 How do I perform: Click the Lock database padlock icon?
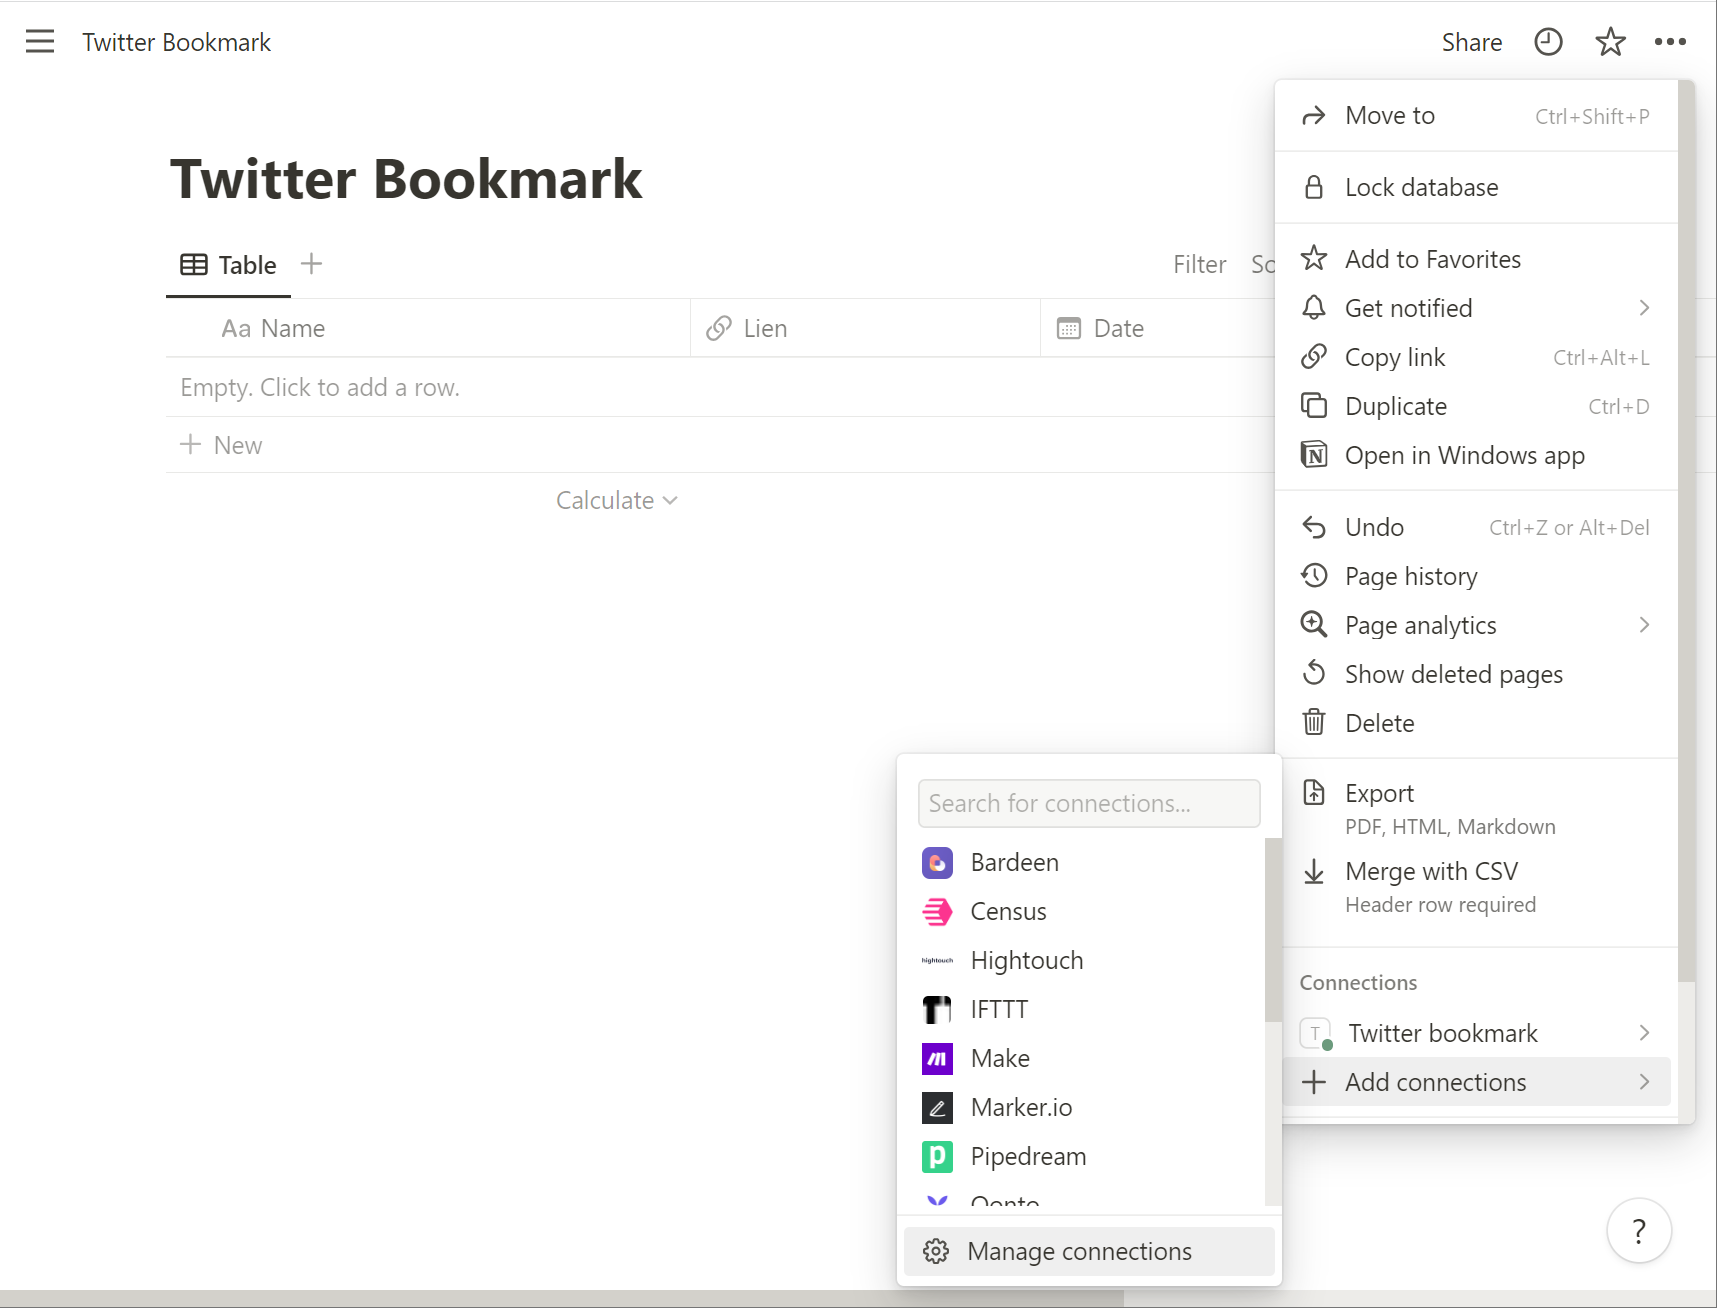coord(1314,187)
